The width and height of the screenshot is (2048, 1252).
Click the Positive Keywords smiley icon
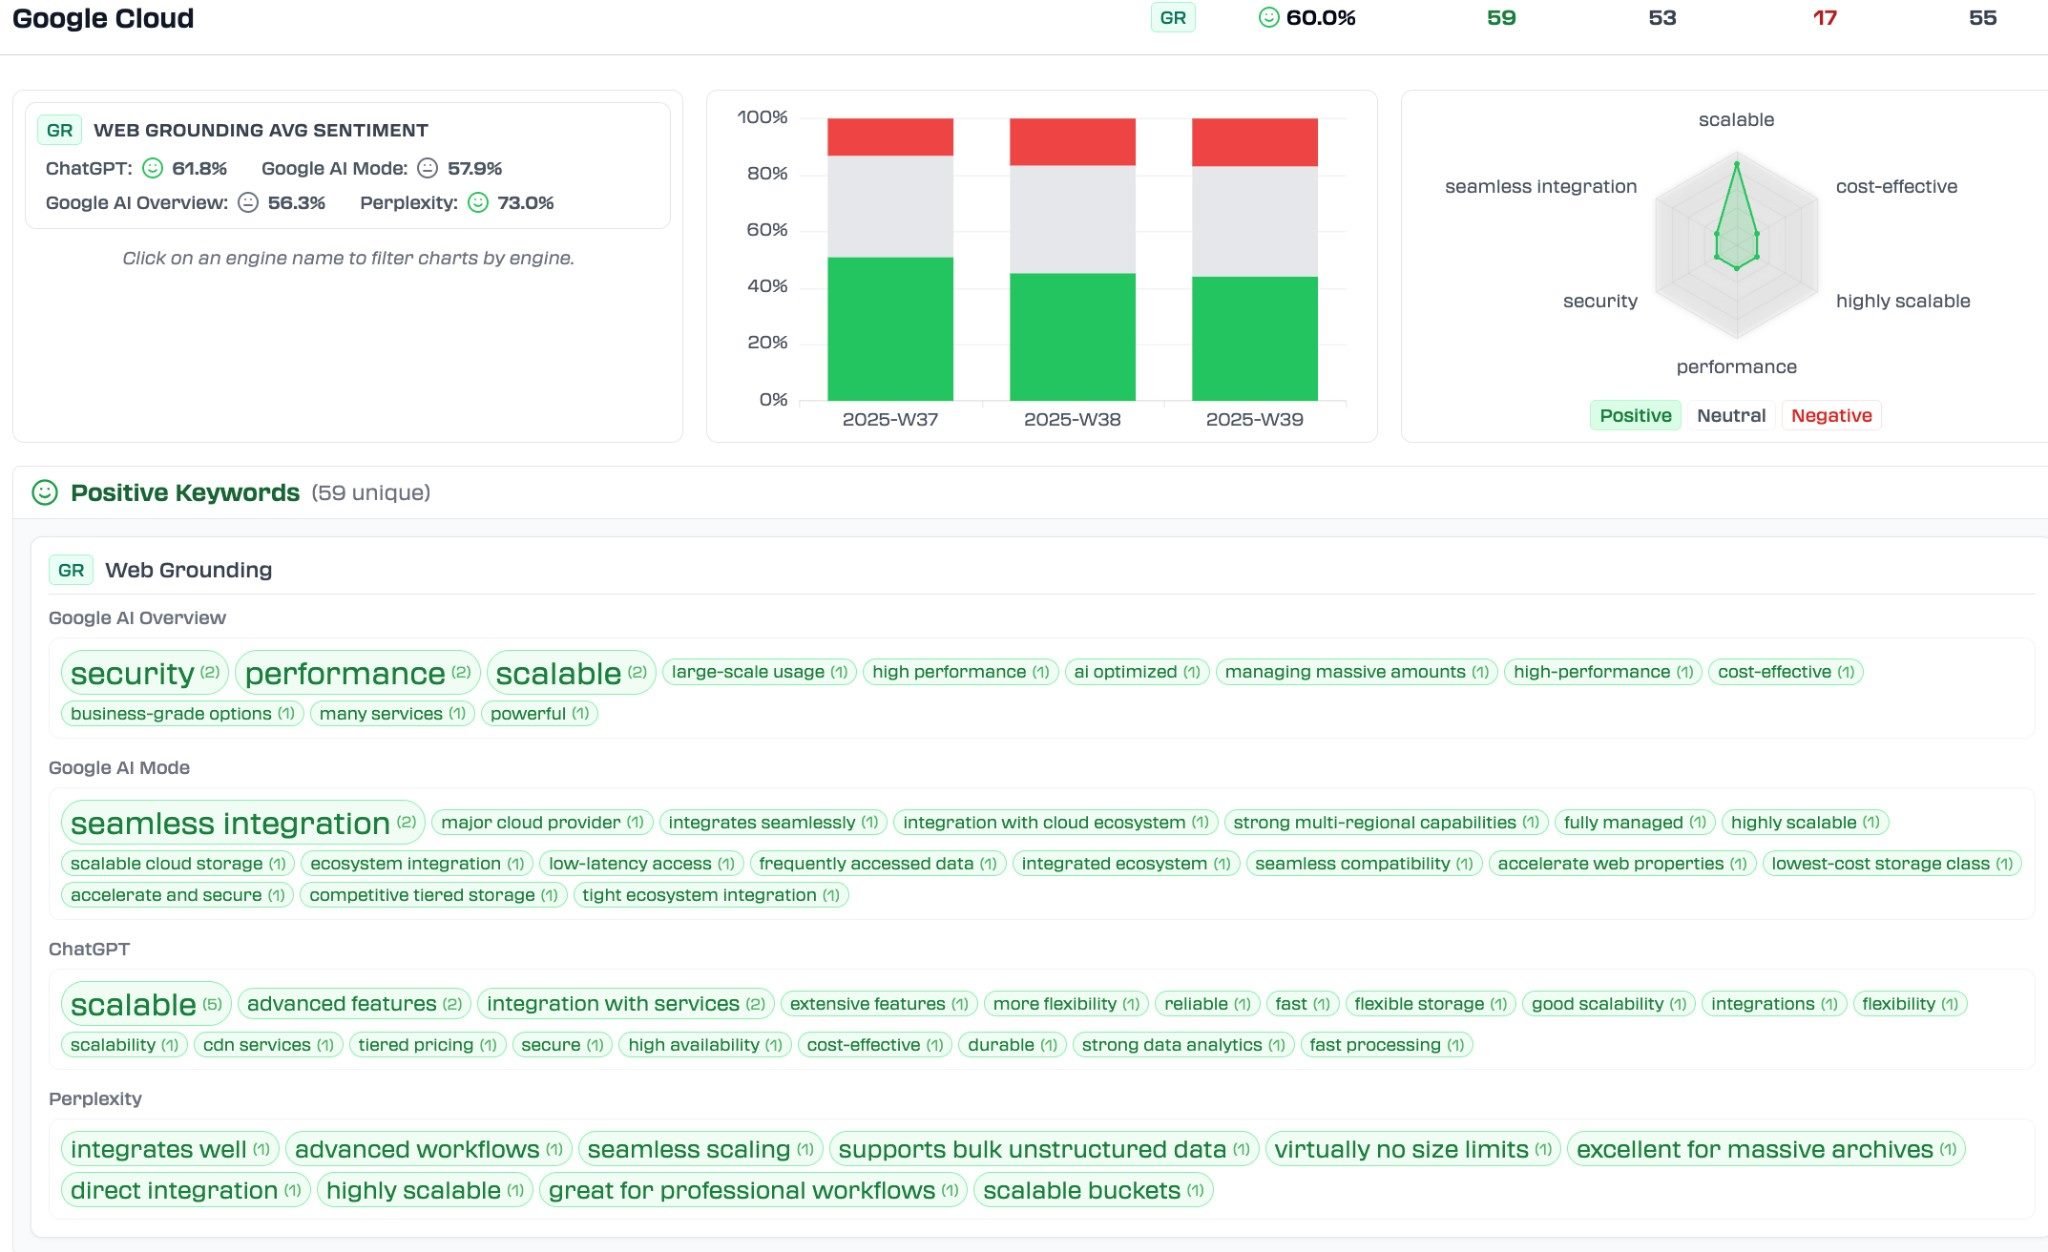pos(44,492)
